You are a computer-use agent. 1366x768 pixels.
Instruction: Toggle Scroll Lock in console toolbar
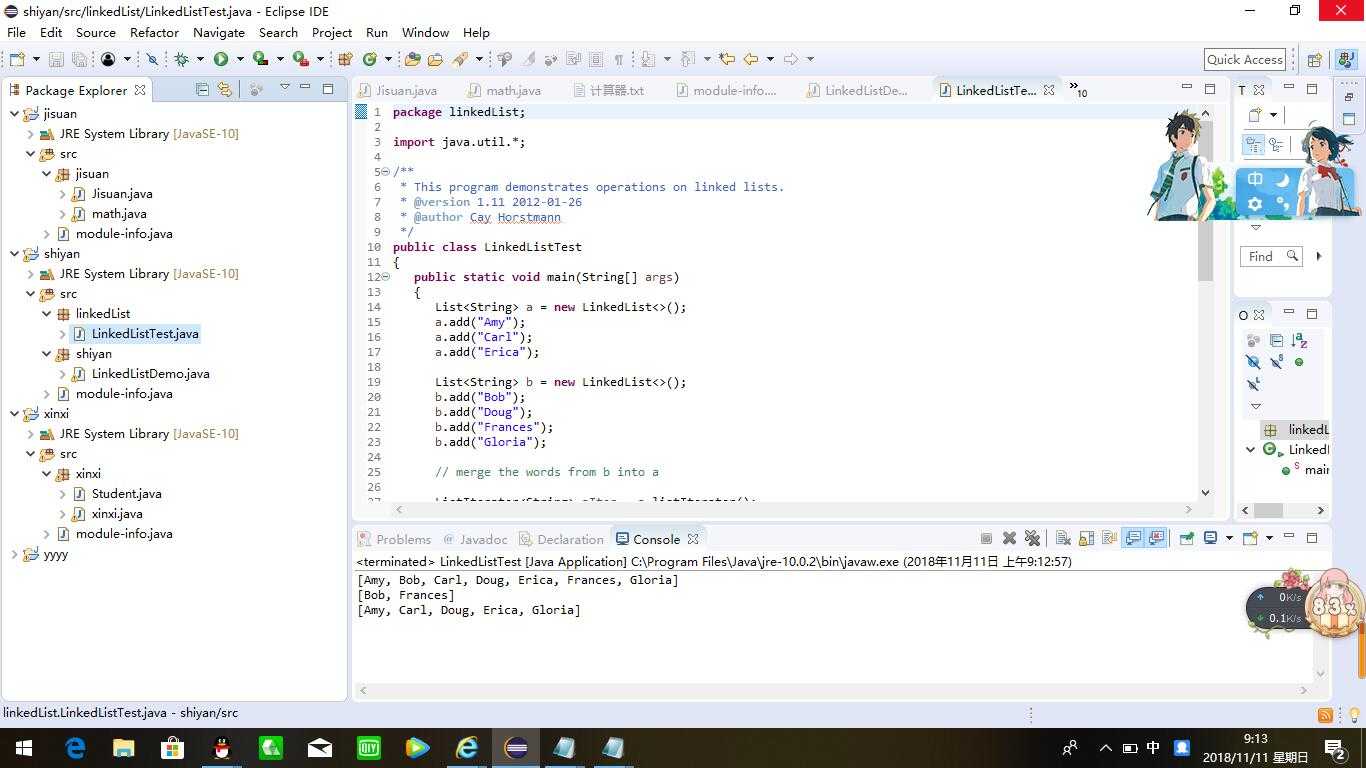[x=1087, y=538]
